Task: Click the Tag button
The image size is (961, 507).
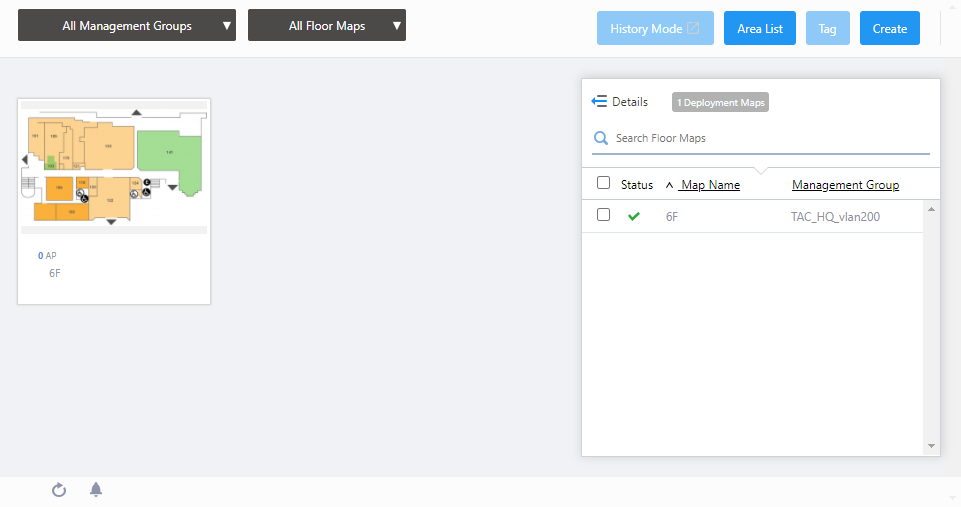Action: (x=827, y=29)
